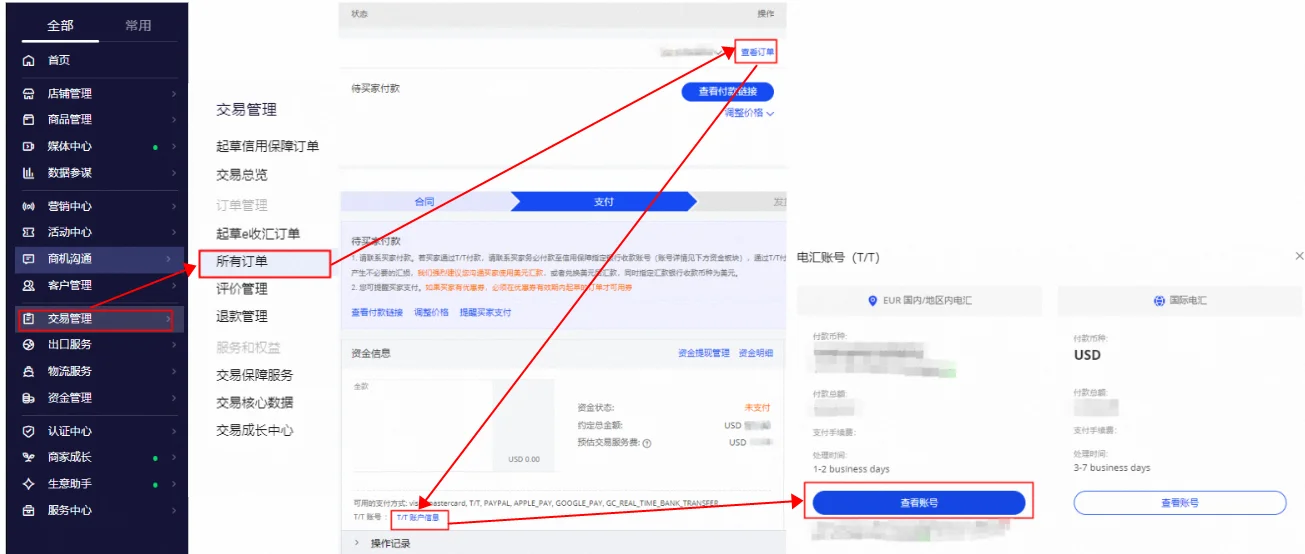Screen dimensions: 1305x554
Task: Open 退款管理 in the submenu
Action: (x=242, y=316)
